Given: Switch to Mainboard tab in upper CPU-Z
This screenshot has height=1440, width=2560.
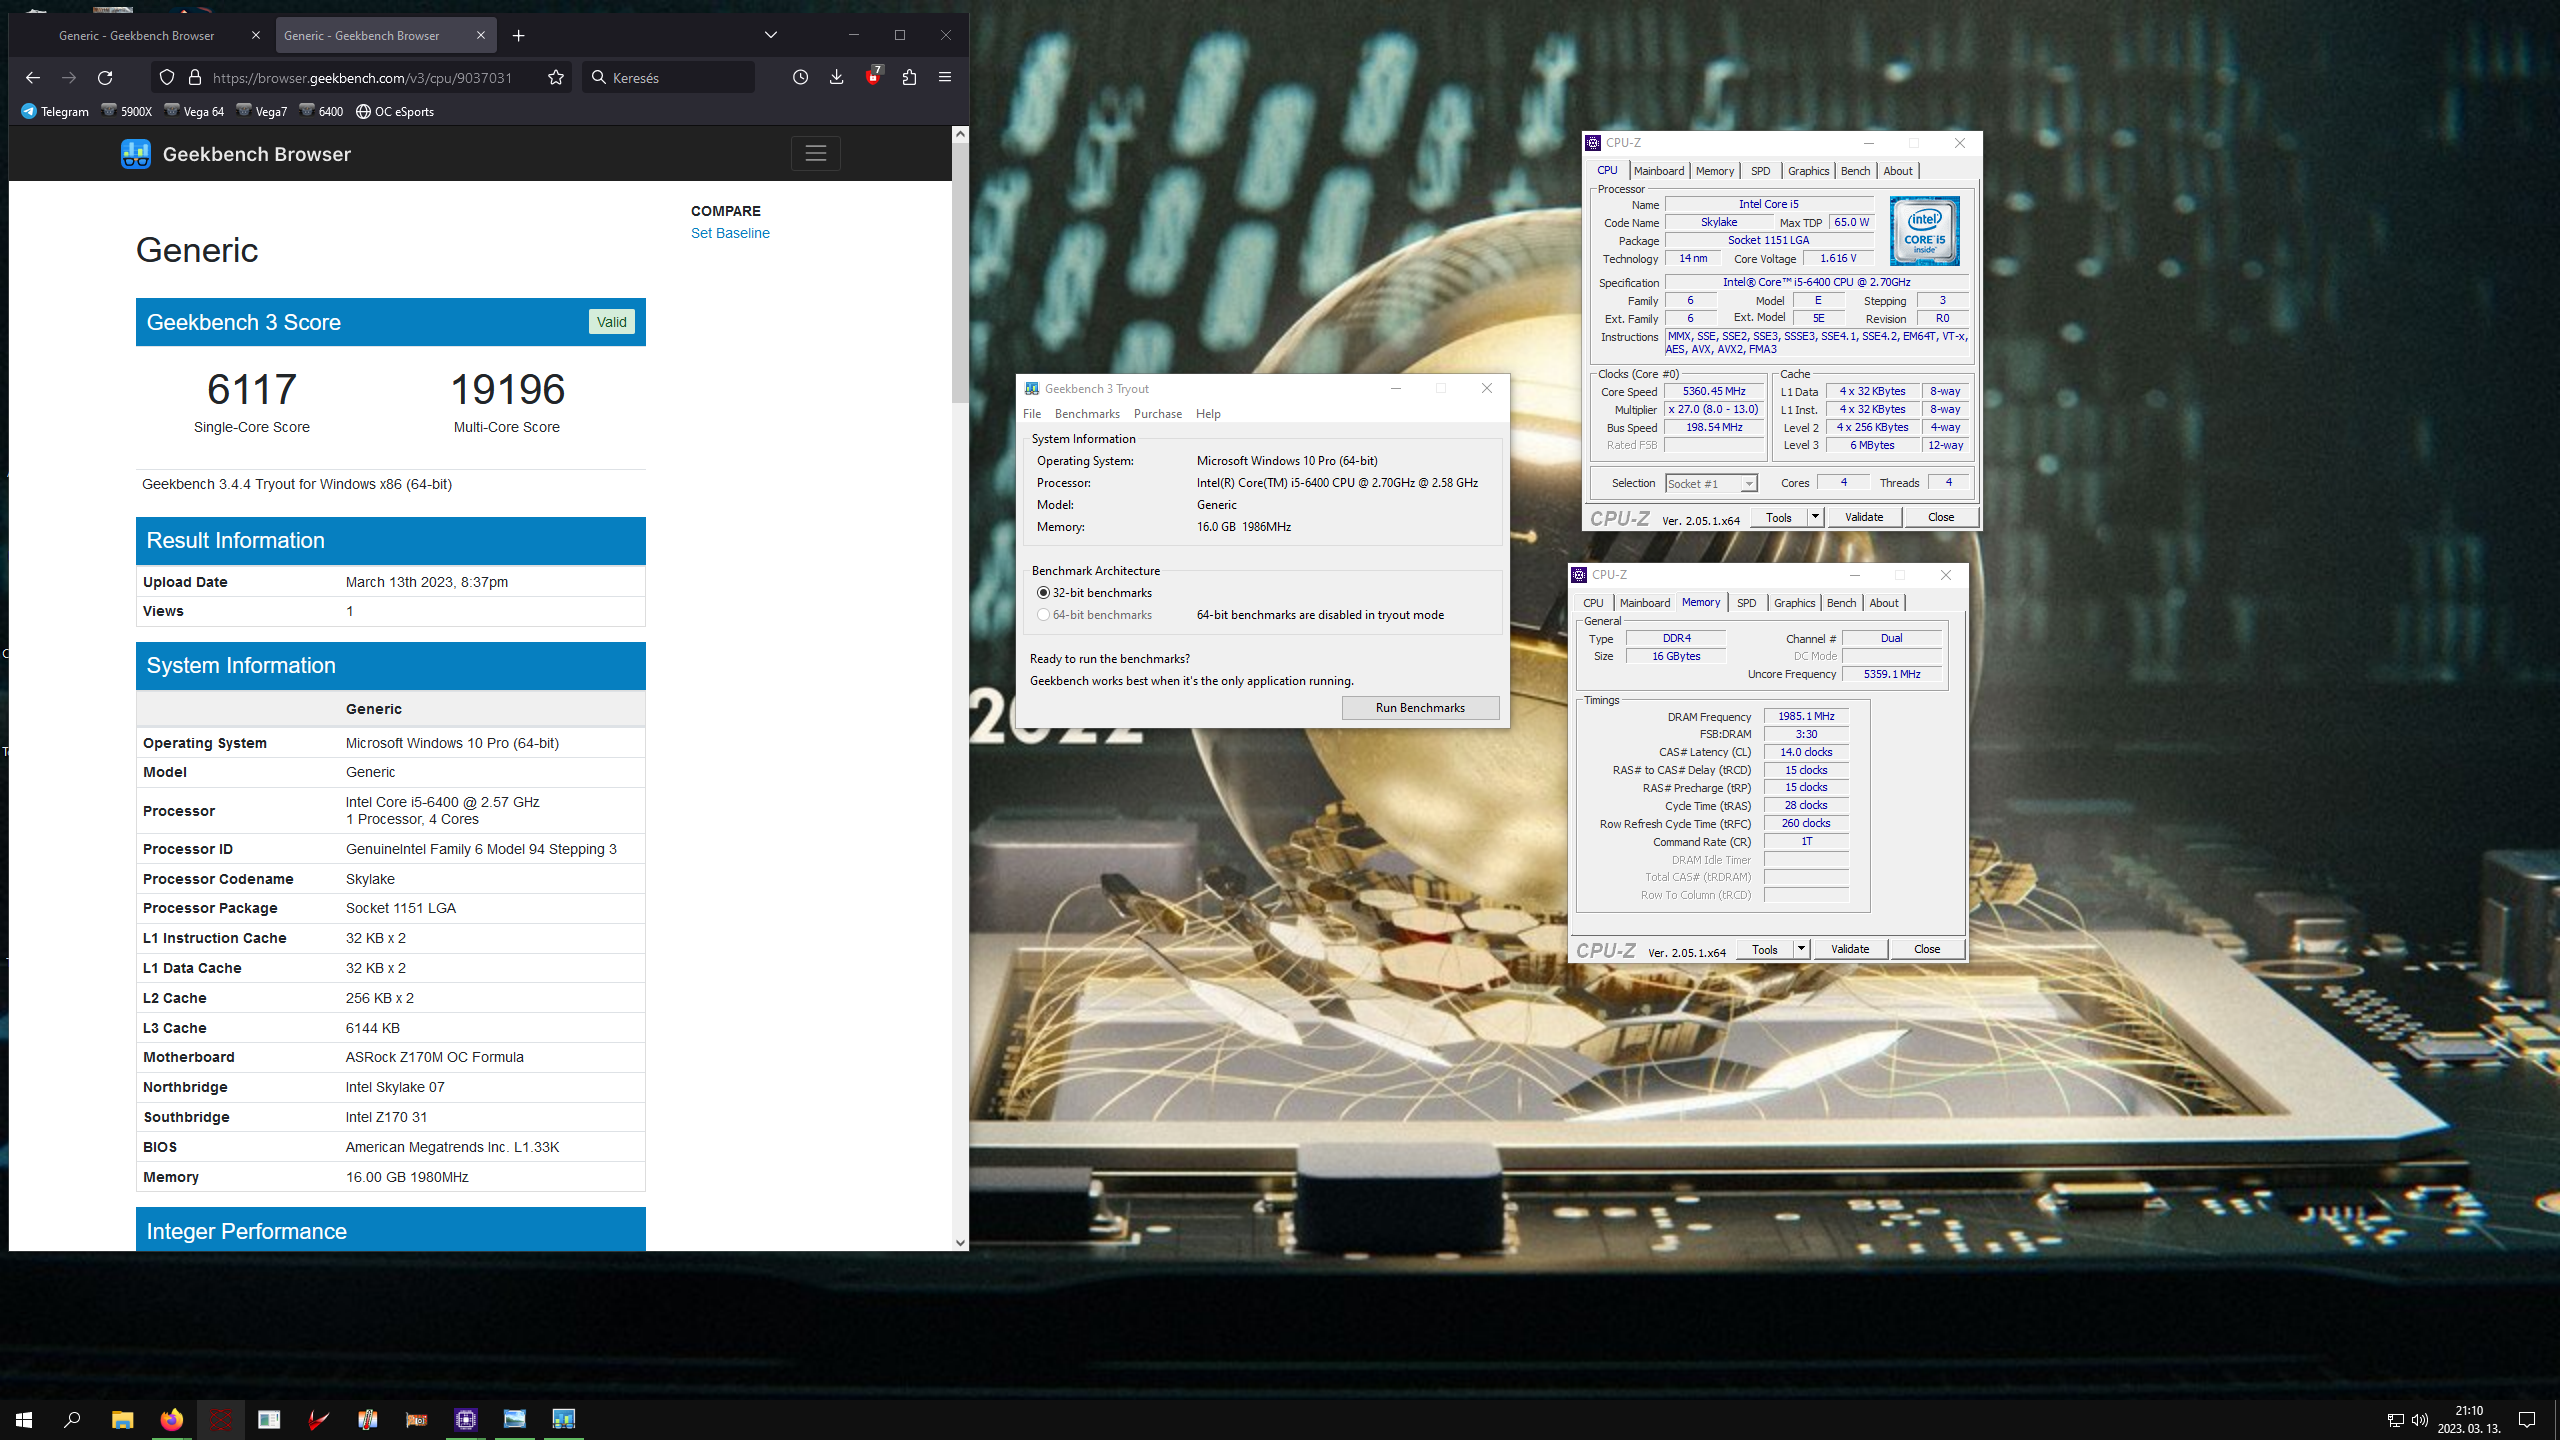Looking at the screenshot, I should 1659,171.
